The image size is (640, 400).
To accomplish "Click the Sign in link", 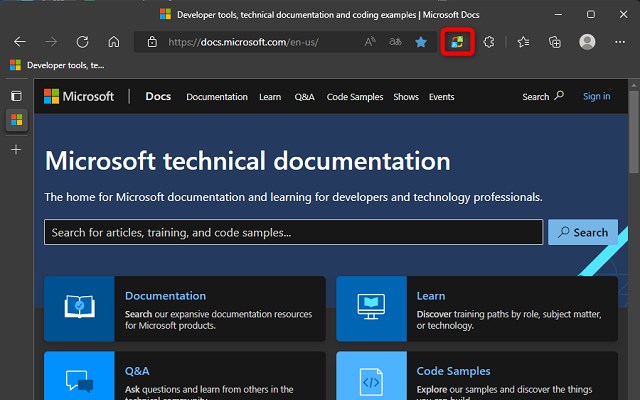I will pos(597,96).
